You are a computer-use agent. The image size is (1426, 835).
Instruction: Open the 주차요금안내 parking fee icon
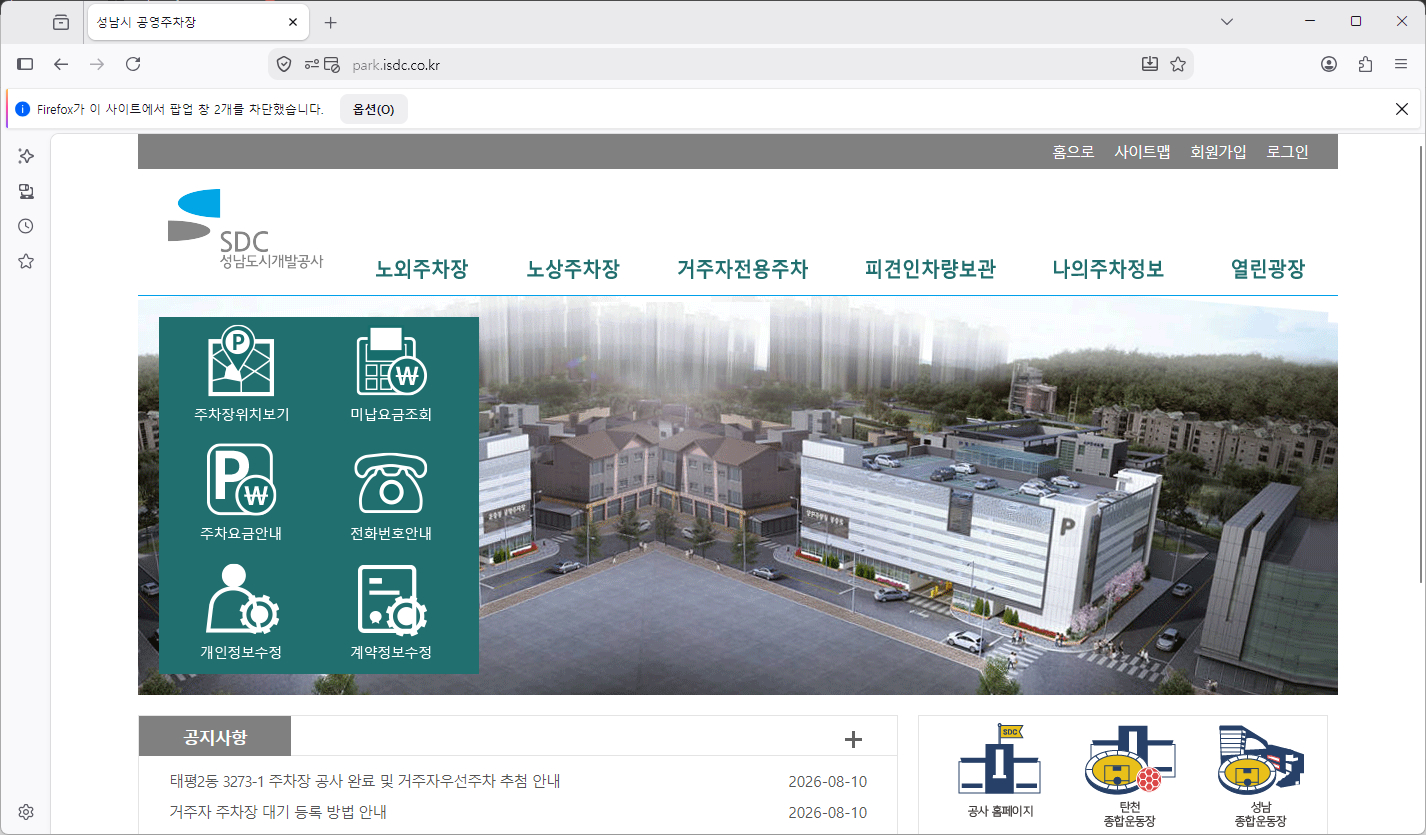(240, 479)
